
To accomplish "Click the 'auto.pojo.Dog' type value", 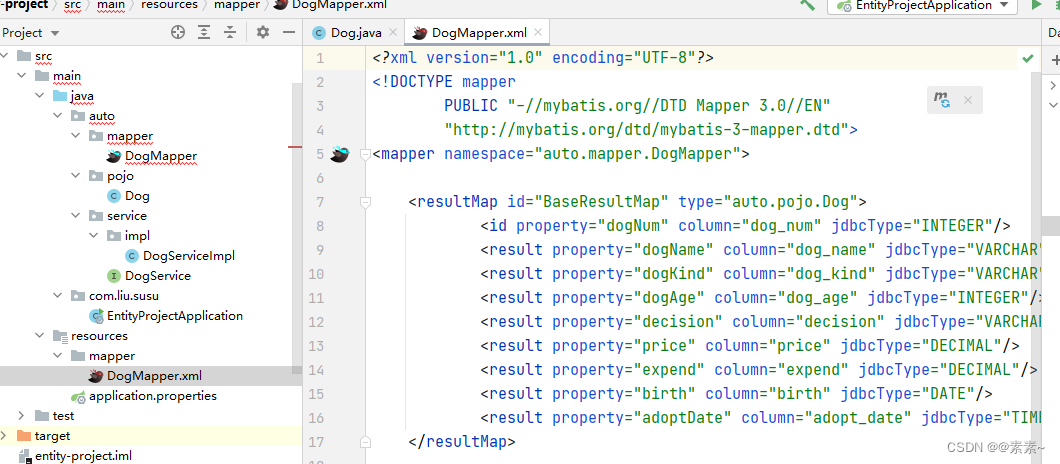I will coord(791,202).
